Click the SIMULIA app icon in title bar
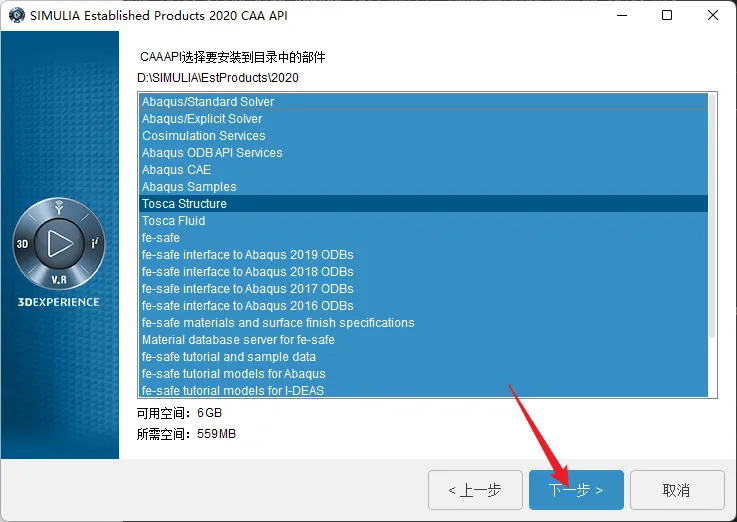 pos(16,15)
